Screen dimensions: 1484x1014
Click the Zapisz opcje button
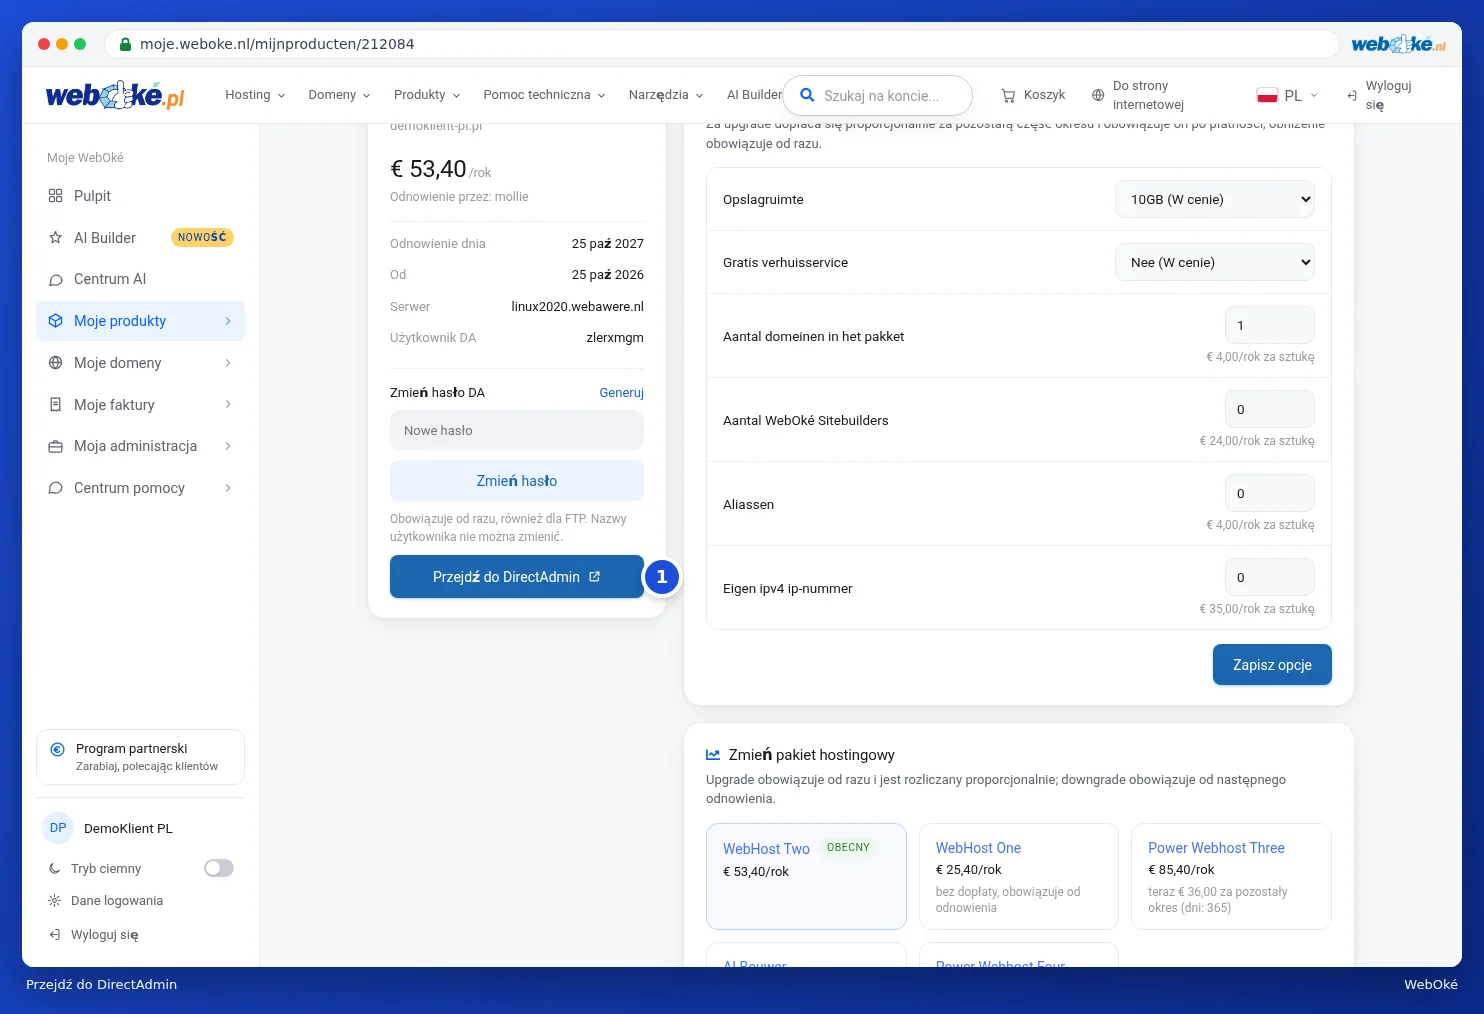[x=1272, y=665]
